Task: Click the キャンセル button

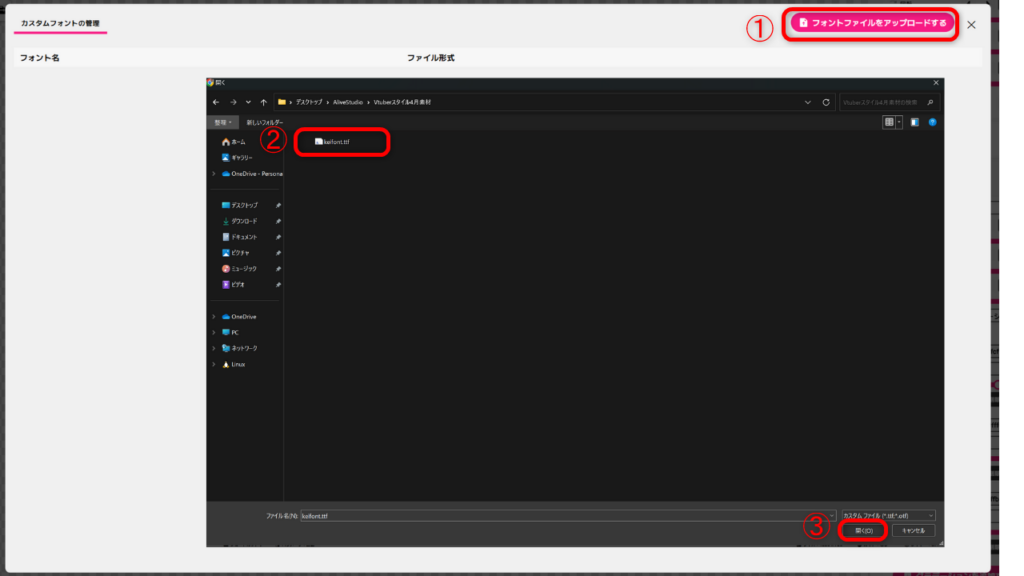Action: [x=913, y=531]
